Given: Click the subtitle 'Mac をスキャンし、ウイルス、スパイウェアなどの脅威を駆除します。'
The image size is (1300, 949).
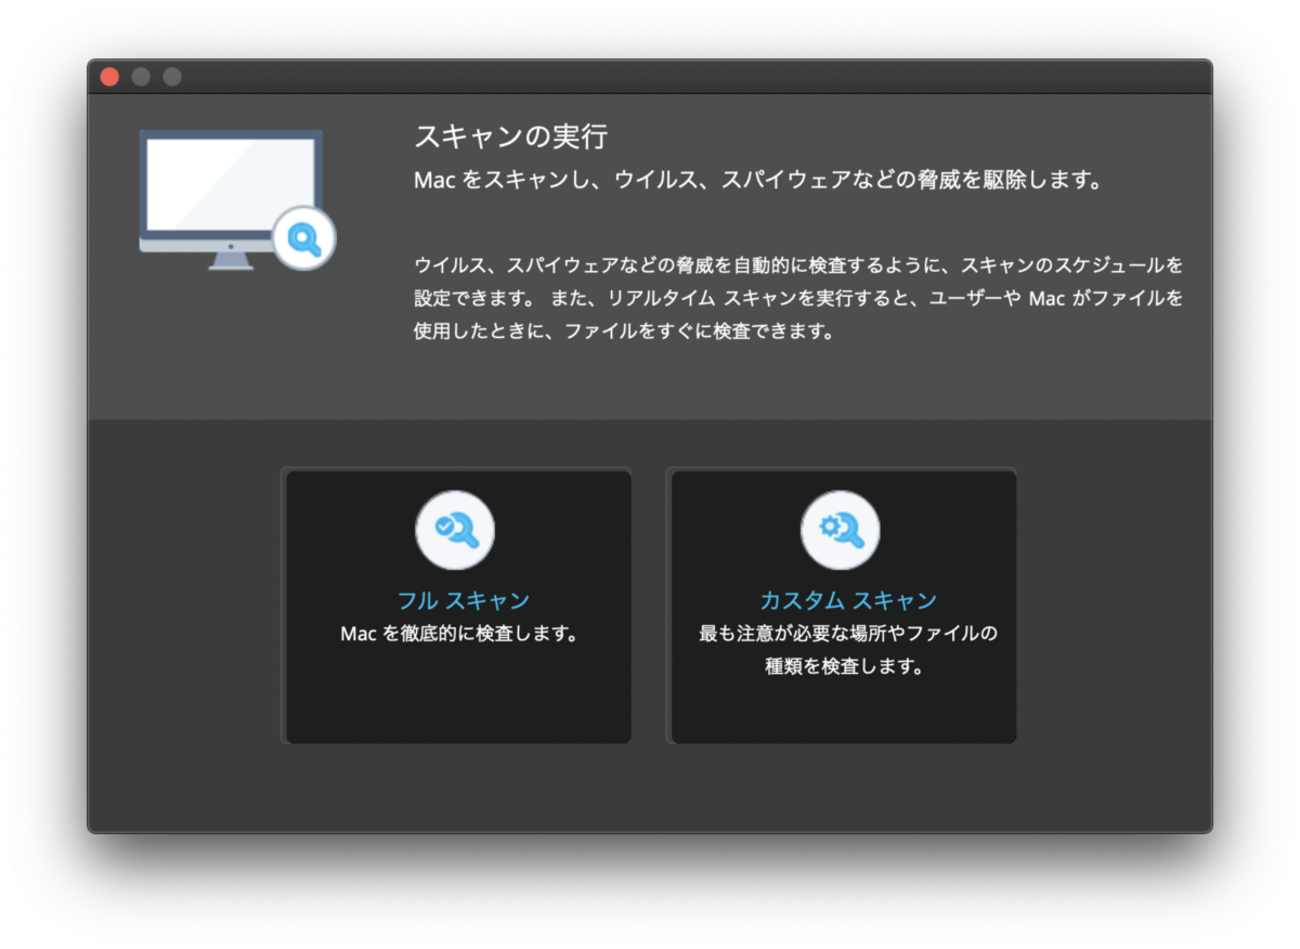Looking at the screenshot, I should coord(758,181).
